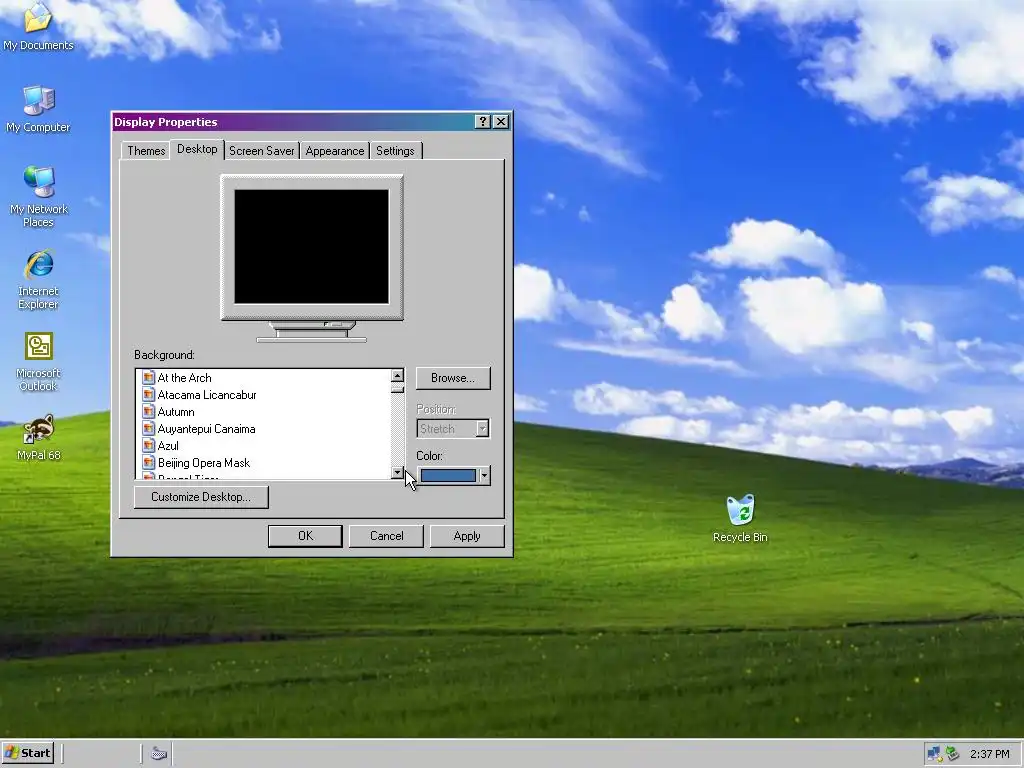Click the 2:37 PM taskbar clock
Viewport: 1024px width, 768px height.
coord(989,754)
